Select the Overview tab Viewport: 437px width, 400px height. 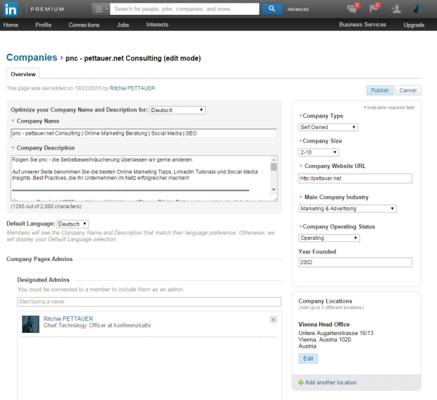tap(23, 74)
